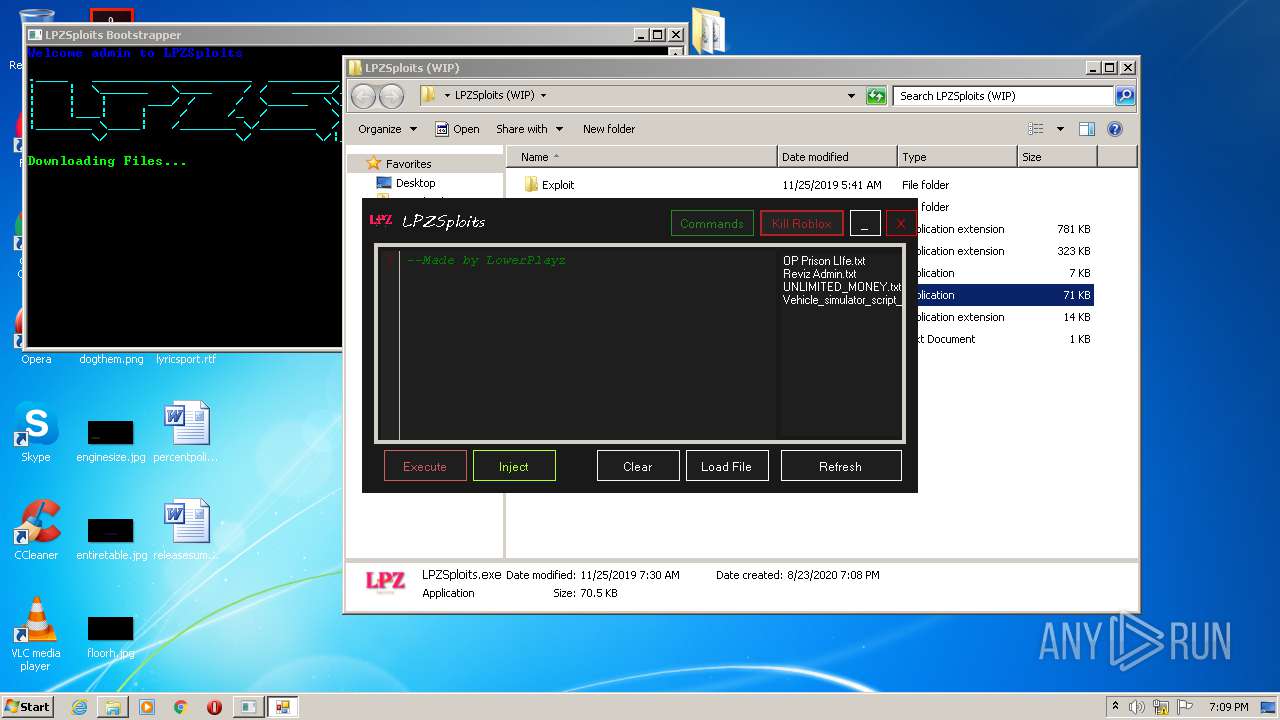Launch Opera from taskbar
Image resolution: width=1280 pixels, height=720 pixels.
click(x=214, y=707)
